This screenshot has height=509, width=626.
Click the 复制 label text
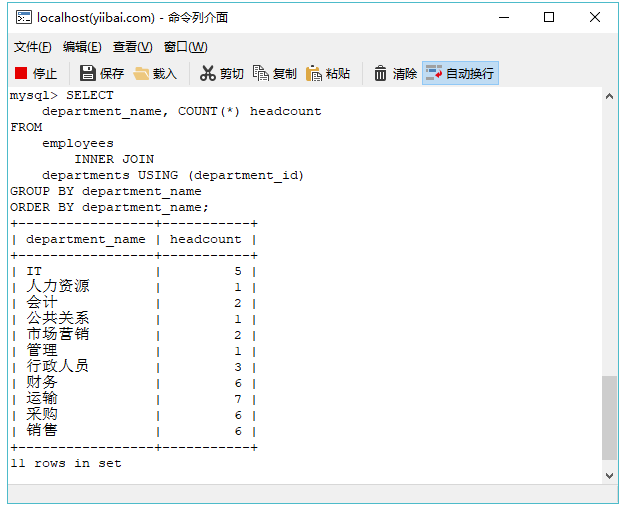point(285,73)
